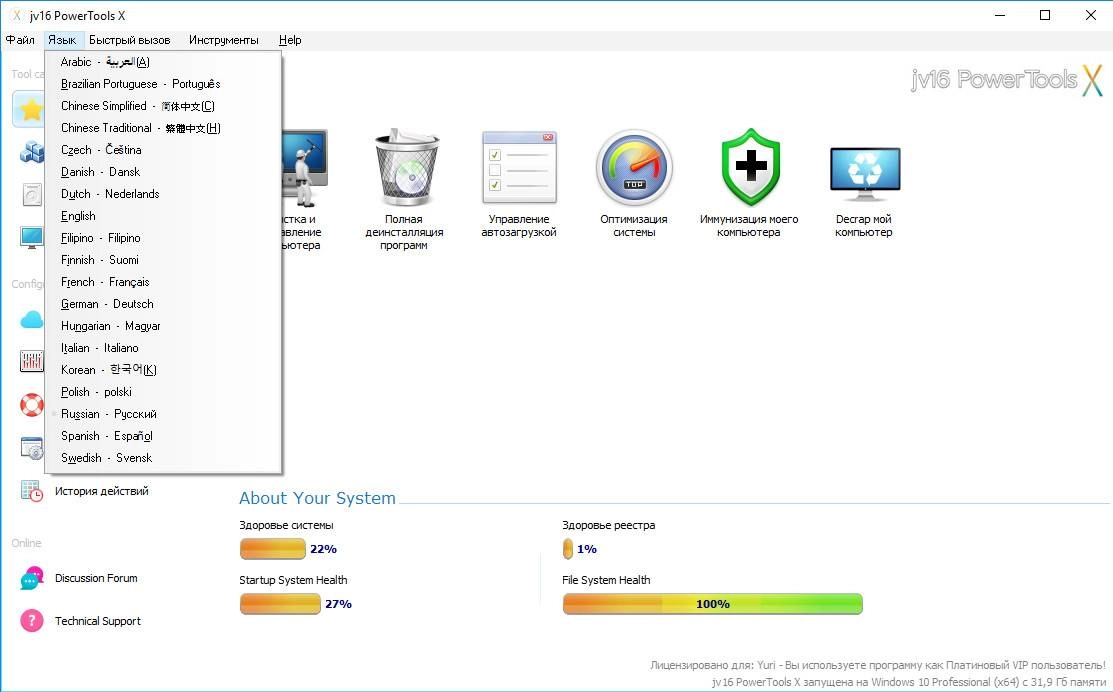1113x692 pixels.
Task: Open the Инструменты menu
Action: tap(223, 40)
